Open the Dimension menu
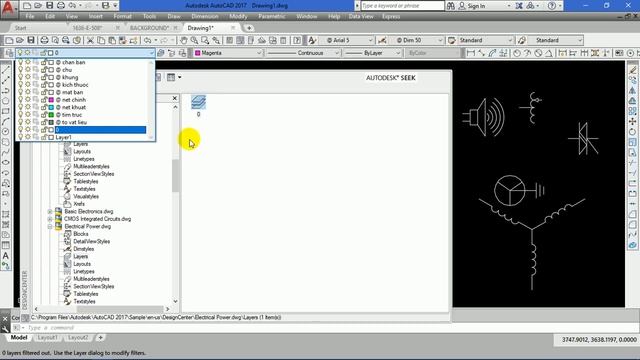Screen dimensions: 640x360 (x=204, y=16)
